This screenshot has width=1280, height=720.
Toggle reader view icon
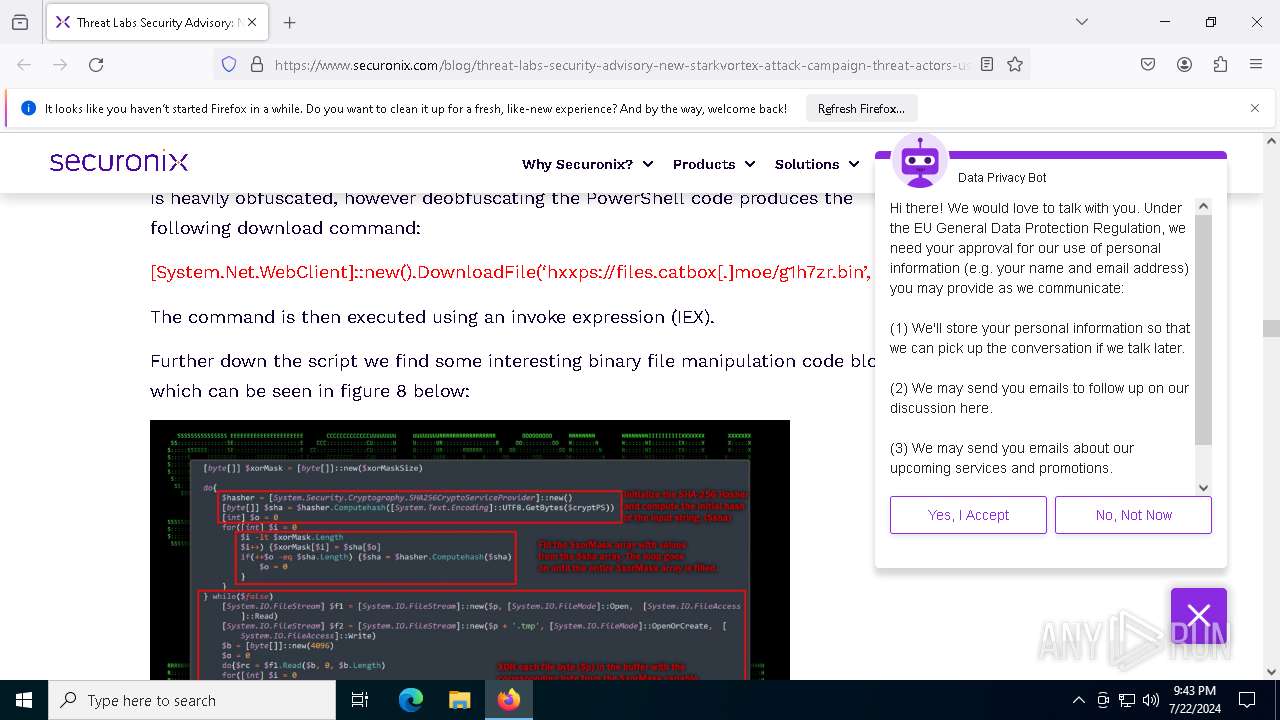(x=987, y=64)
